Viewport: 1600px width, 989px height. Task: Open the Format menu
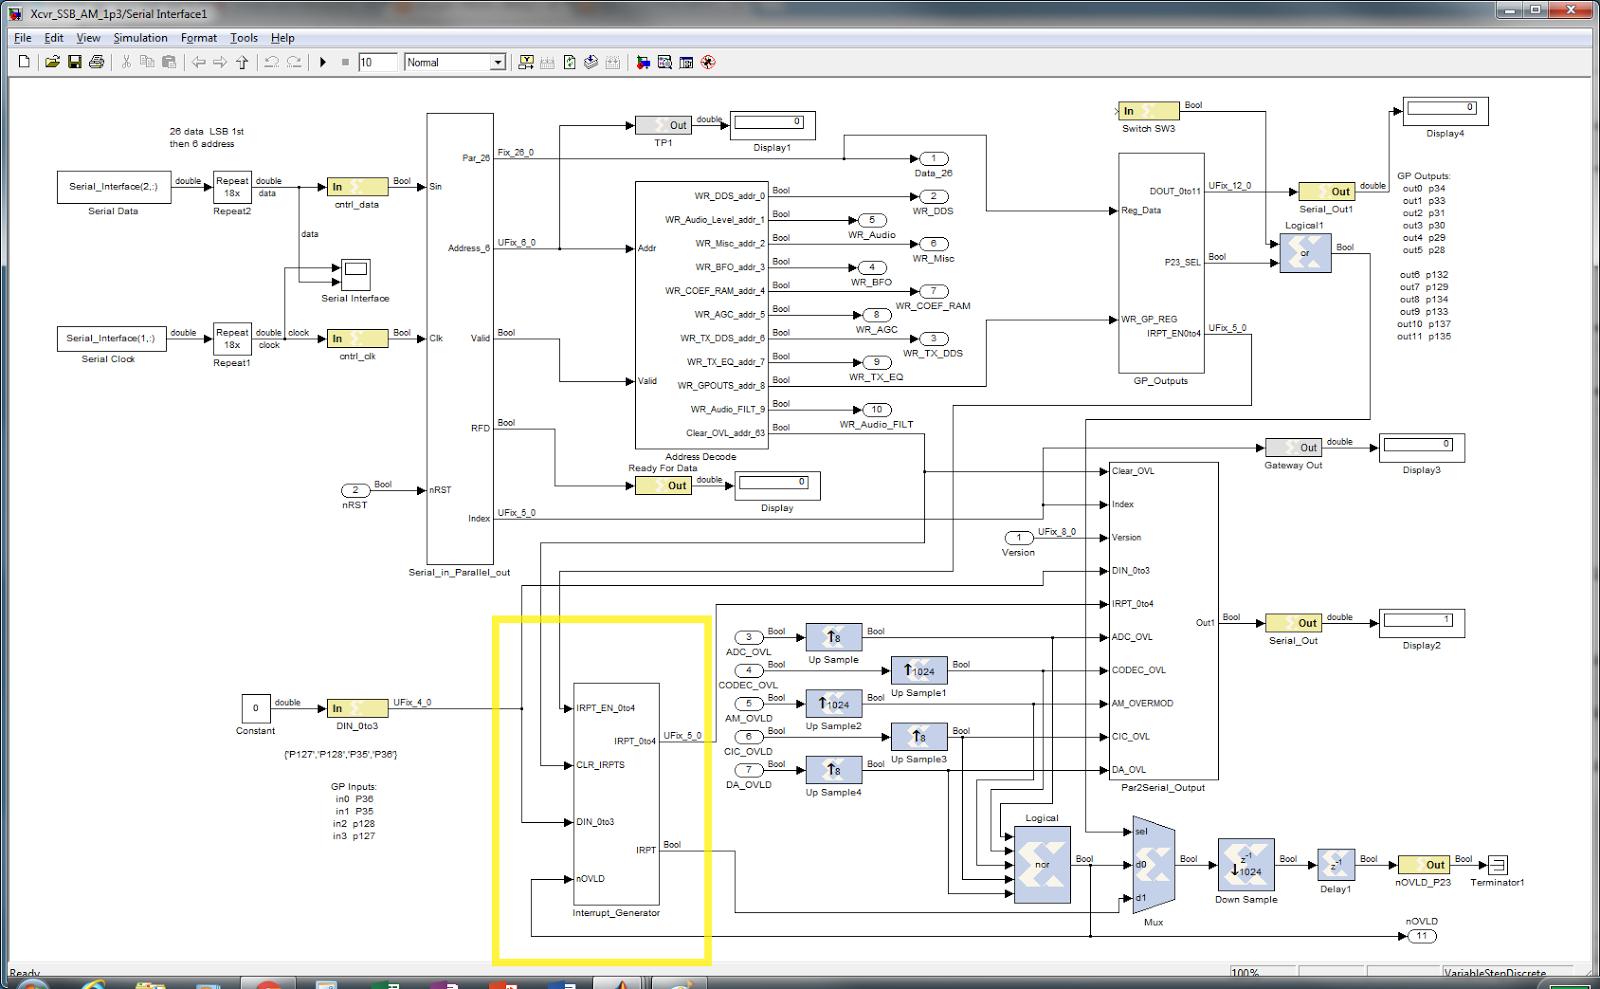click(x=199, y=38)
